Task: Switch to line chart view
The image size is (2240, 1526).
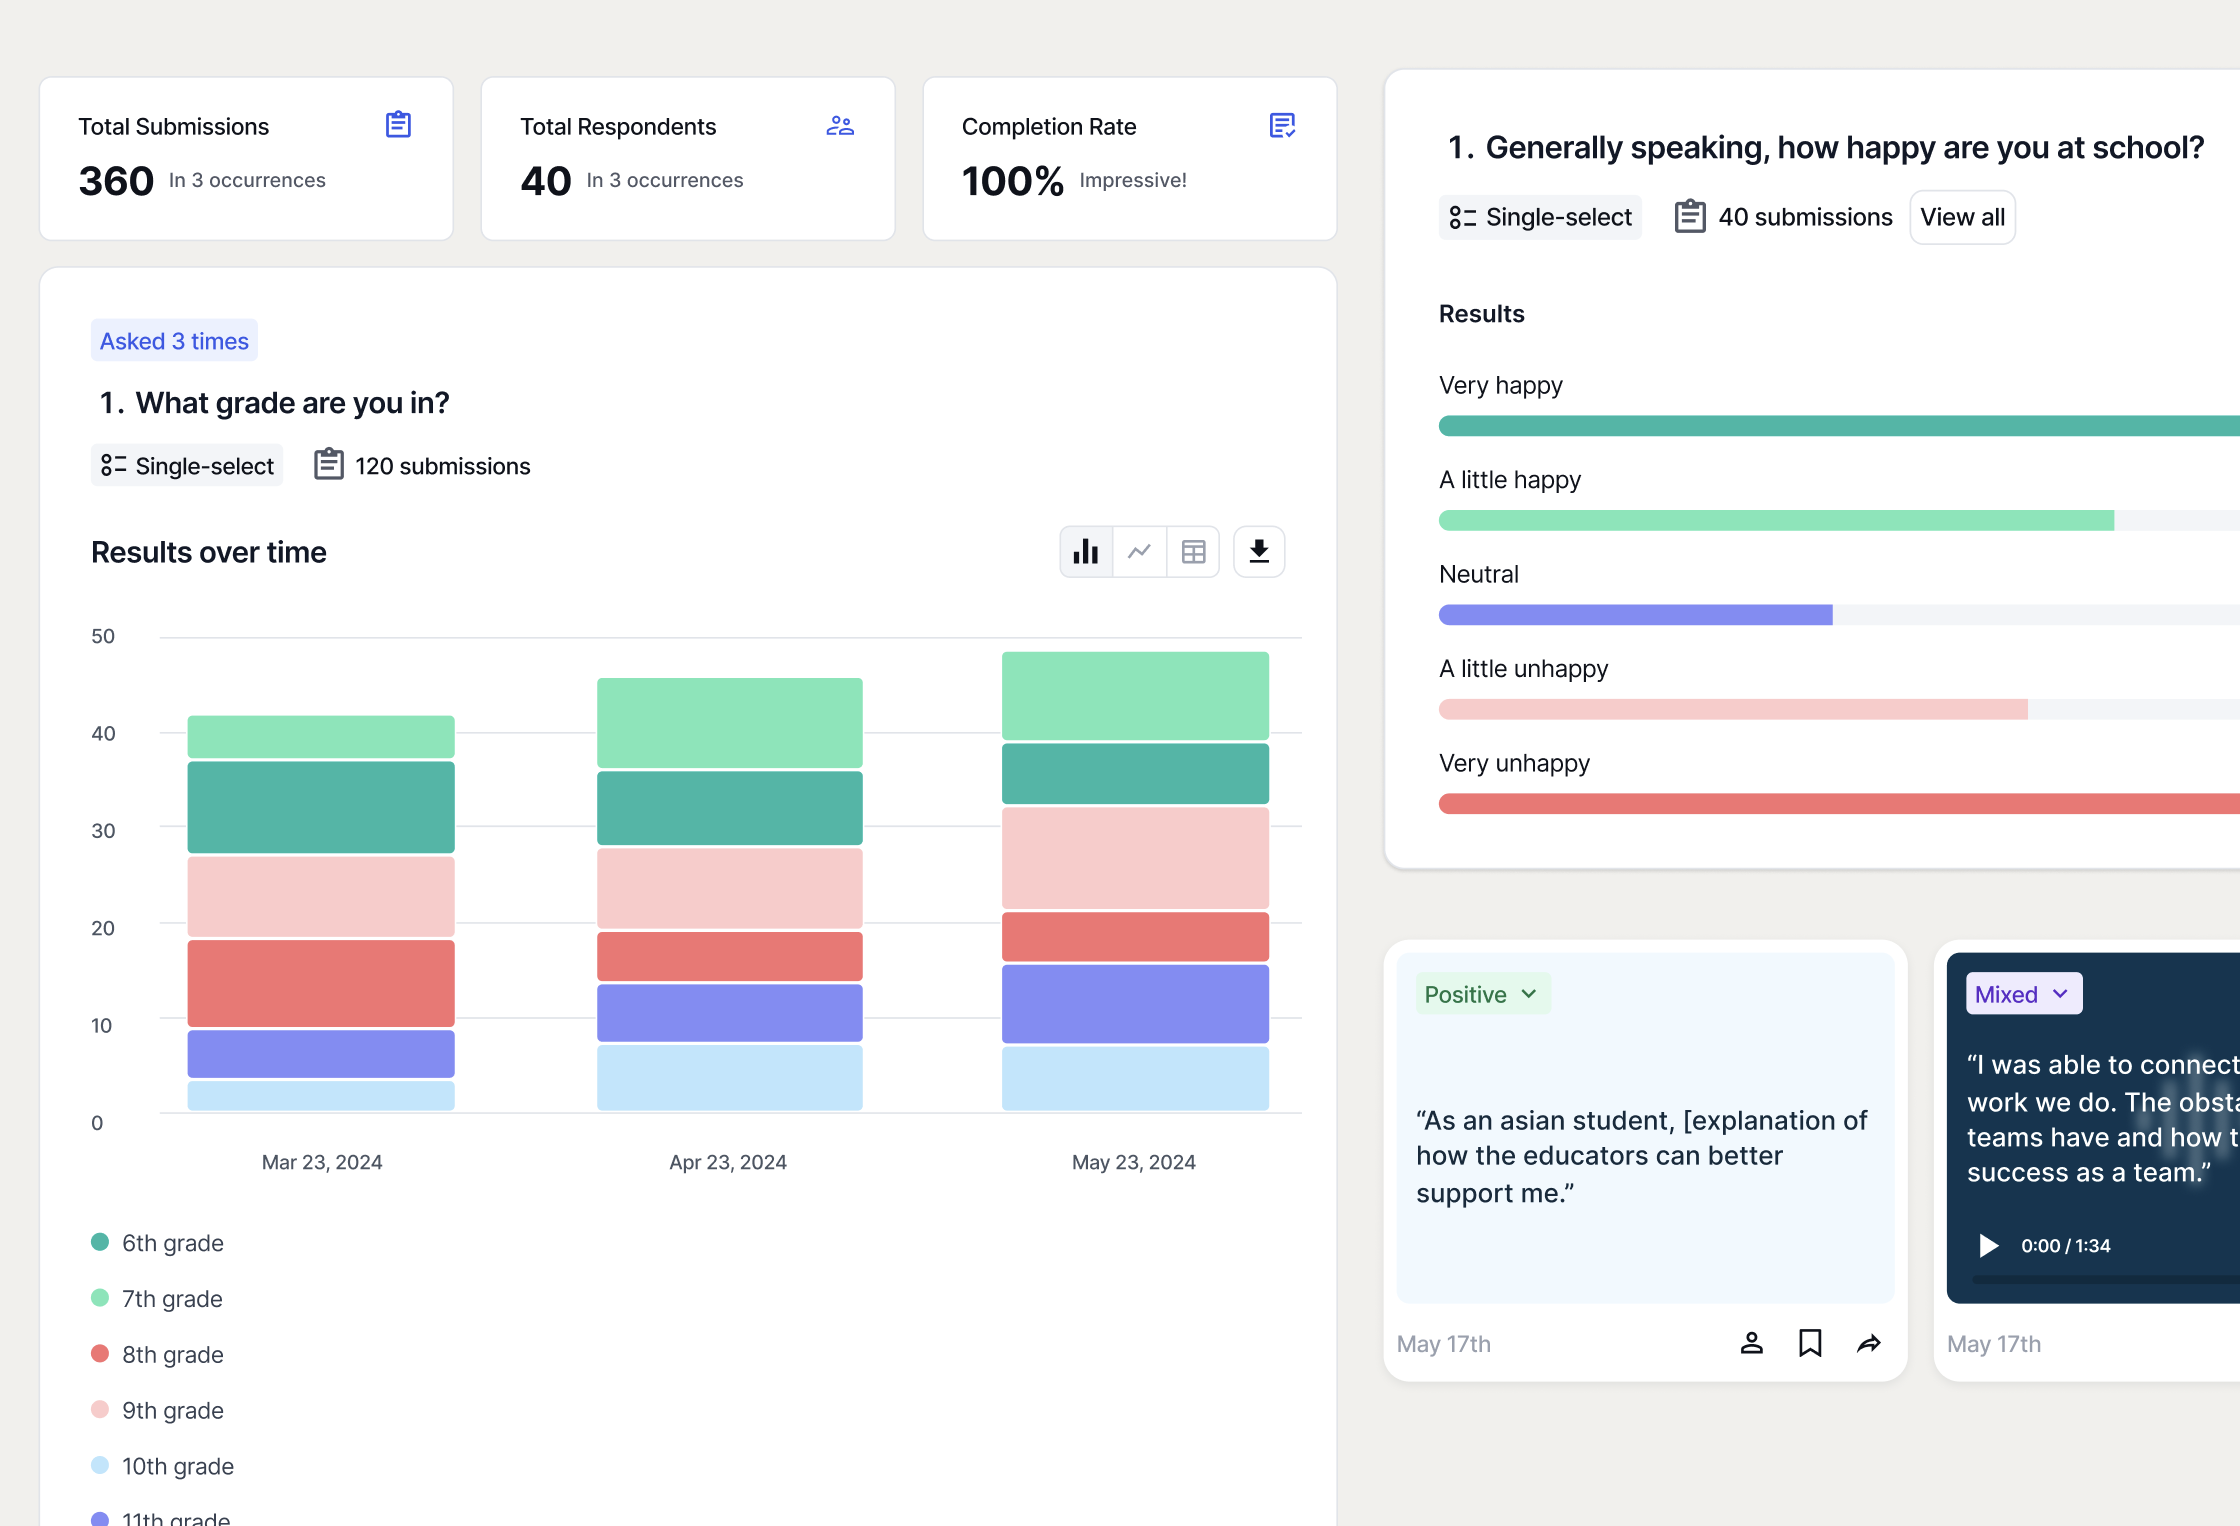Action: (1140, 552)
